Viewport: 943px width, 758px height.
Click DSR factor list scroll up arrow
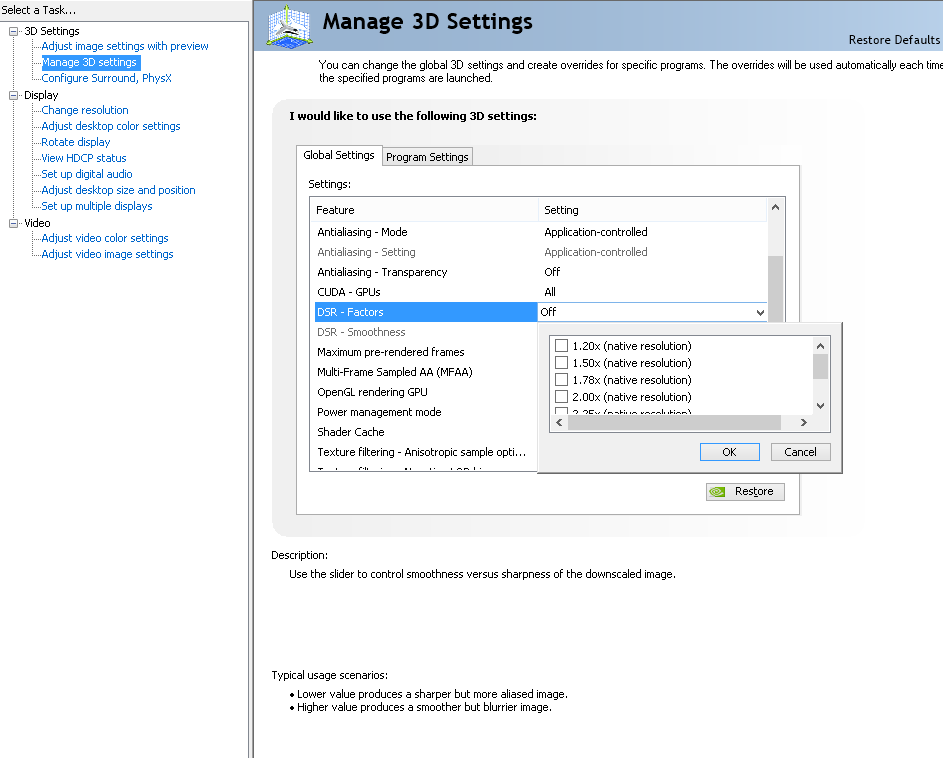coord(820,346)
